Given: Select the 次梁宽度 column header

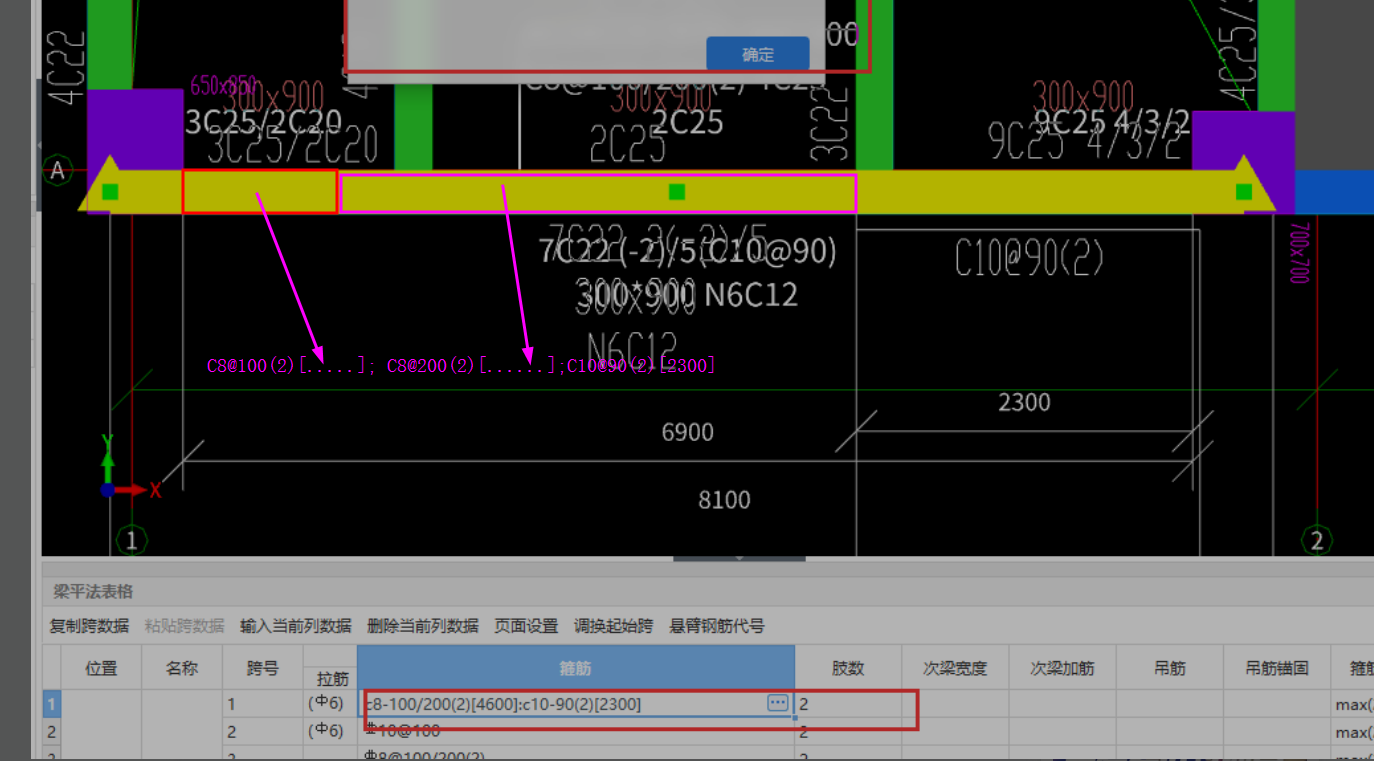Looking at the screenshot, I should pos(955,667).
